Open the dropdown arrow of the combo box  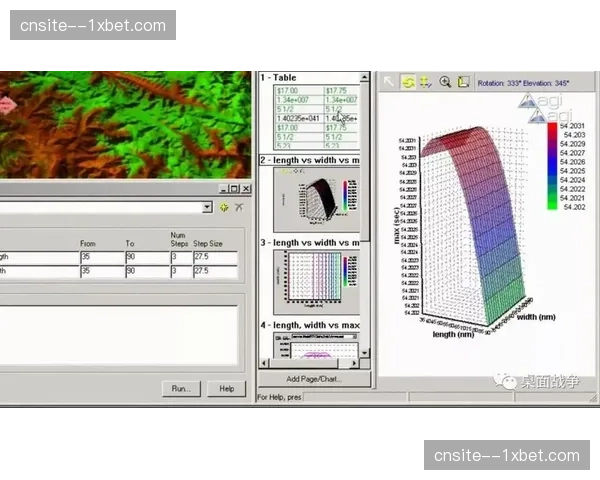(x=207, y=207)
